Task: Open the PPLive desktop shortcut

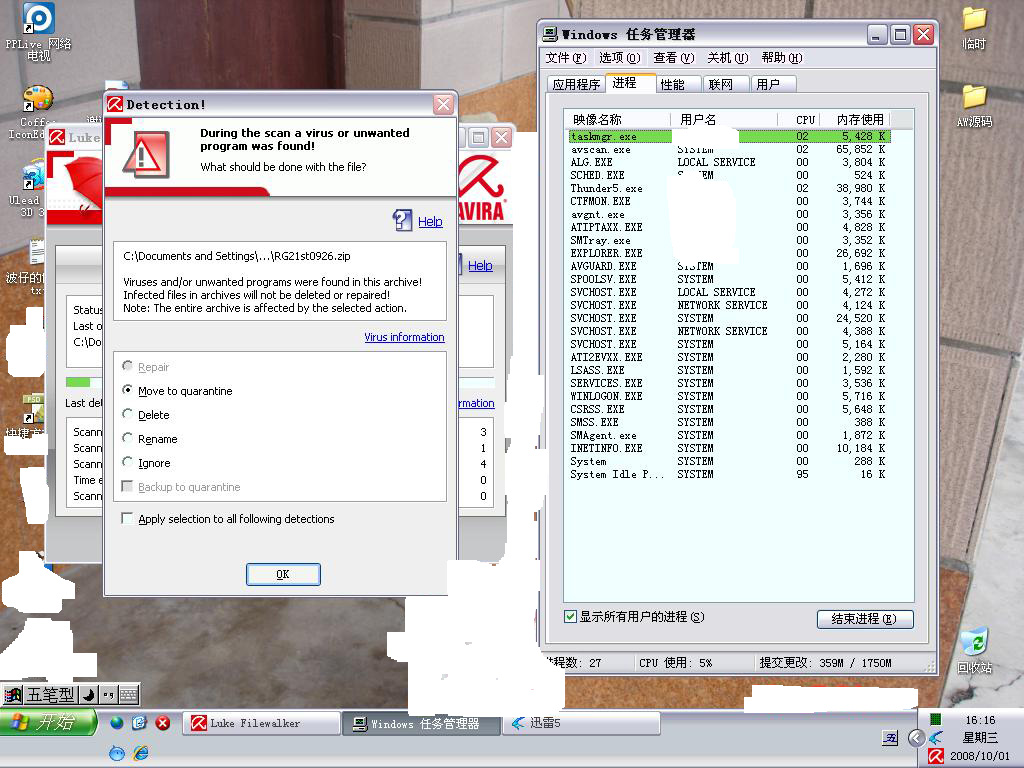Action: click(38, 20)
